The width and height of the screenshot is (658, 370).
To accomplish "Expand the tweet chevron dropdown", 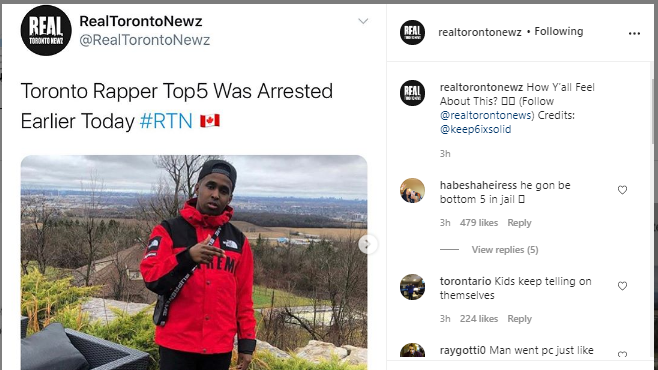I will click(363, 21).
